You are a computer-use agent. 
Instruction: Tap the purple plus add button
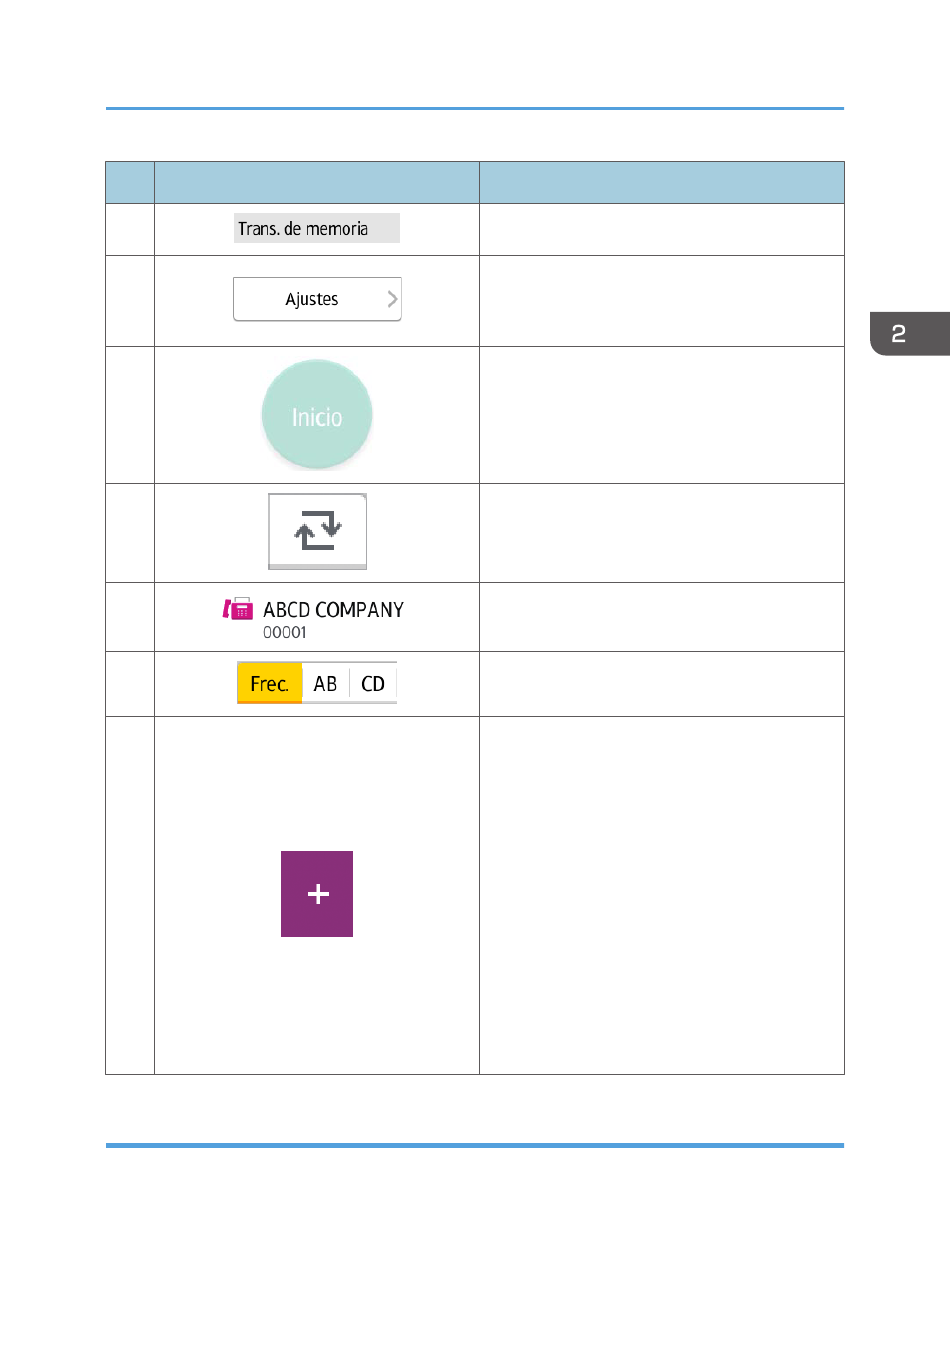317,894
